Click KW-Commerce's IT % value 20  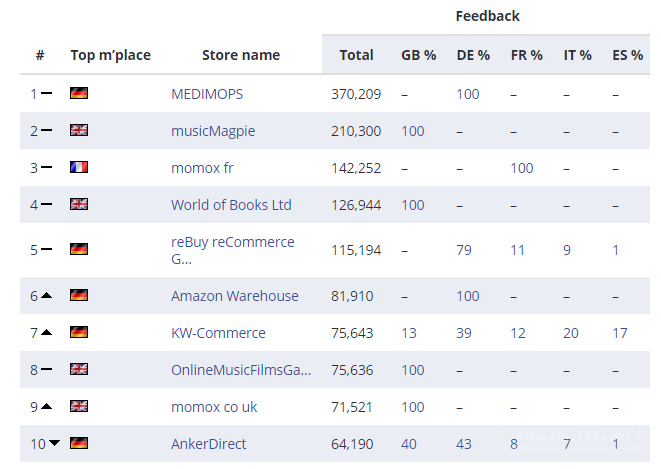pos(571,333)
